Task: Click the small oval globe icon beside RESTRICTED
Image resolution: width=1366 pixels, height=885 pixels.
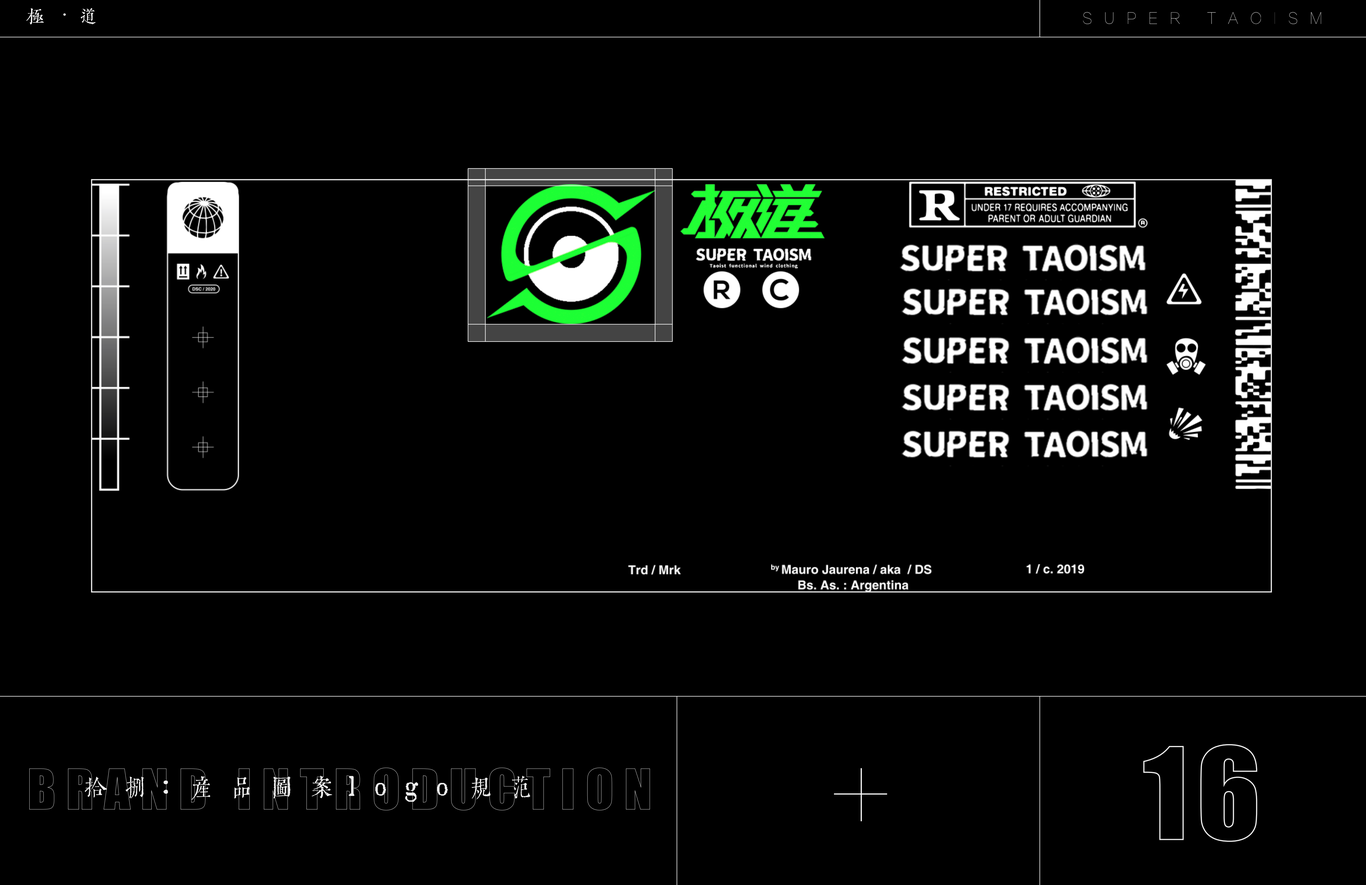Action: 1096,191
